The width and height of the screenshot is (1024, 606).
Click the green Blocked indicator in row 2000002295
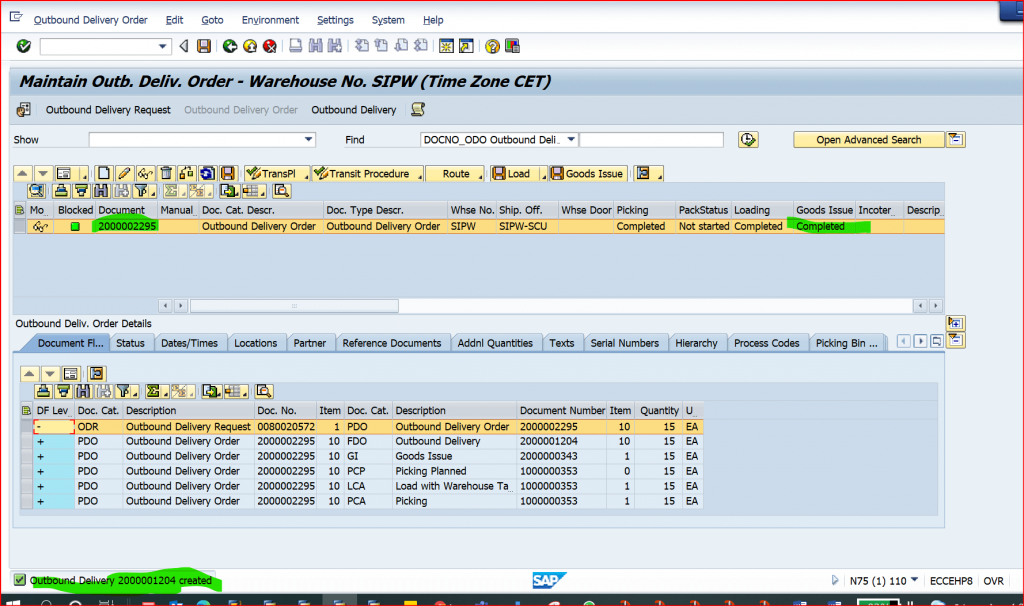[75, 227]
